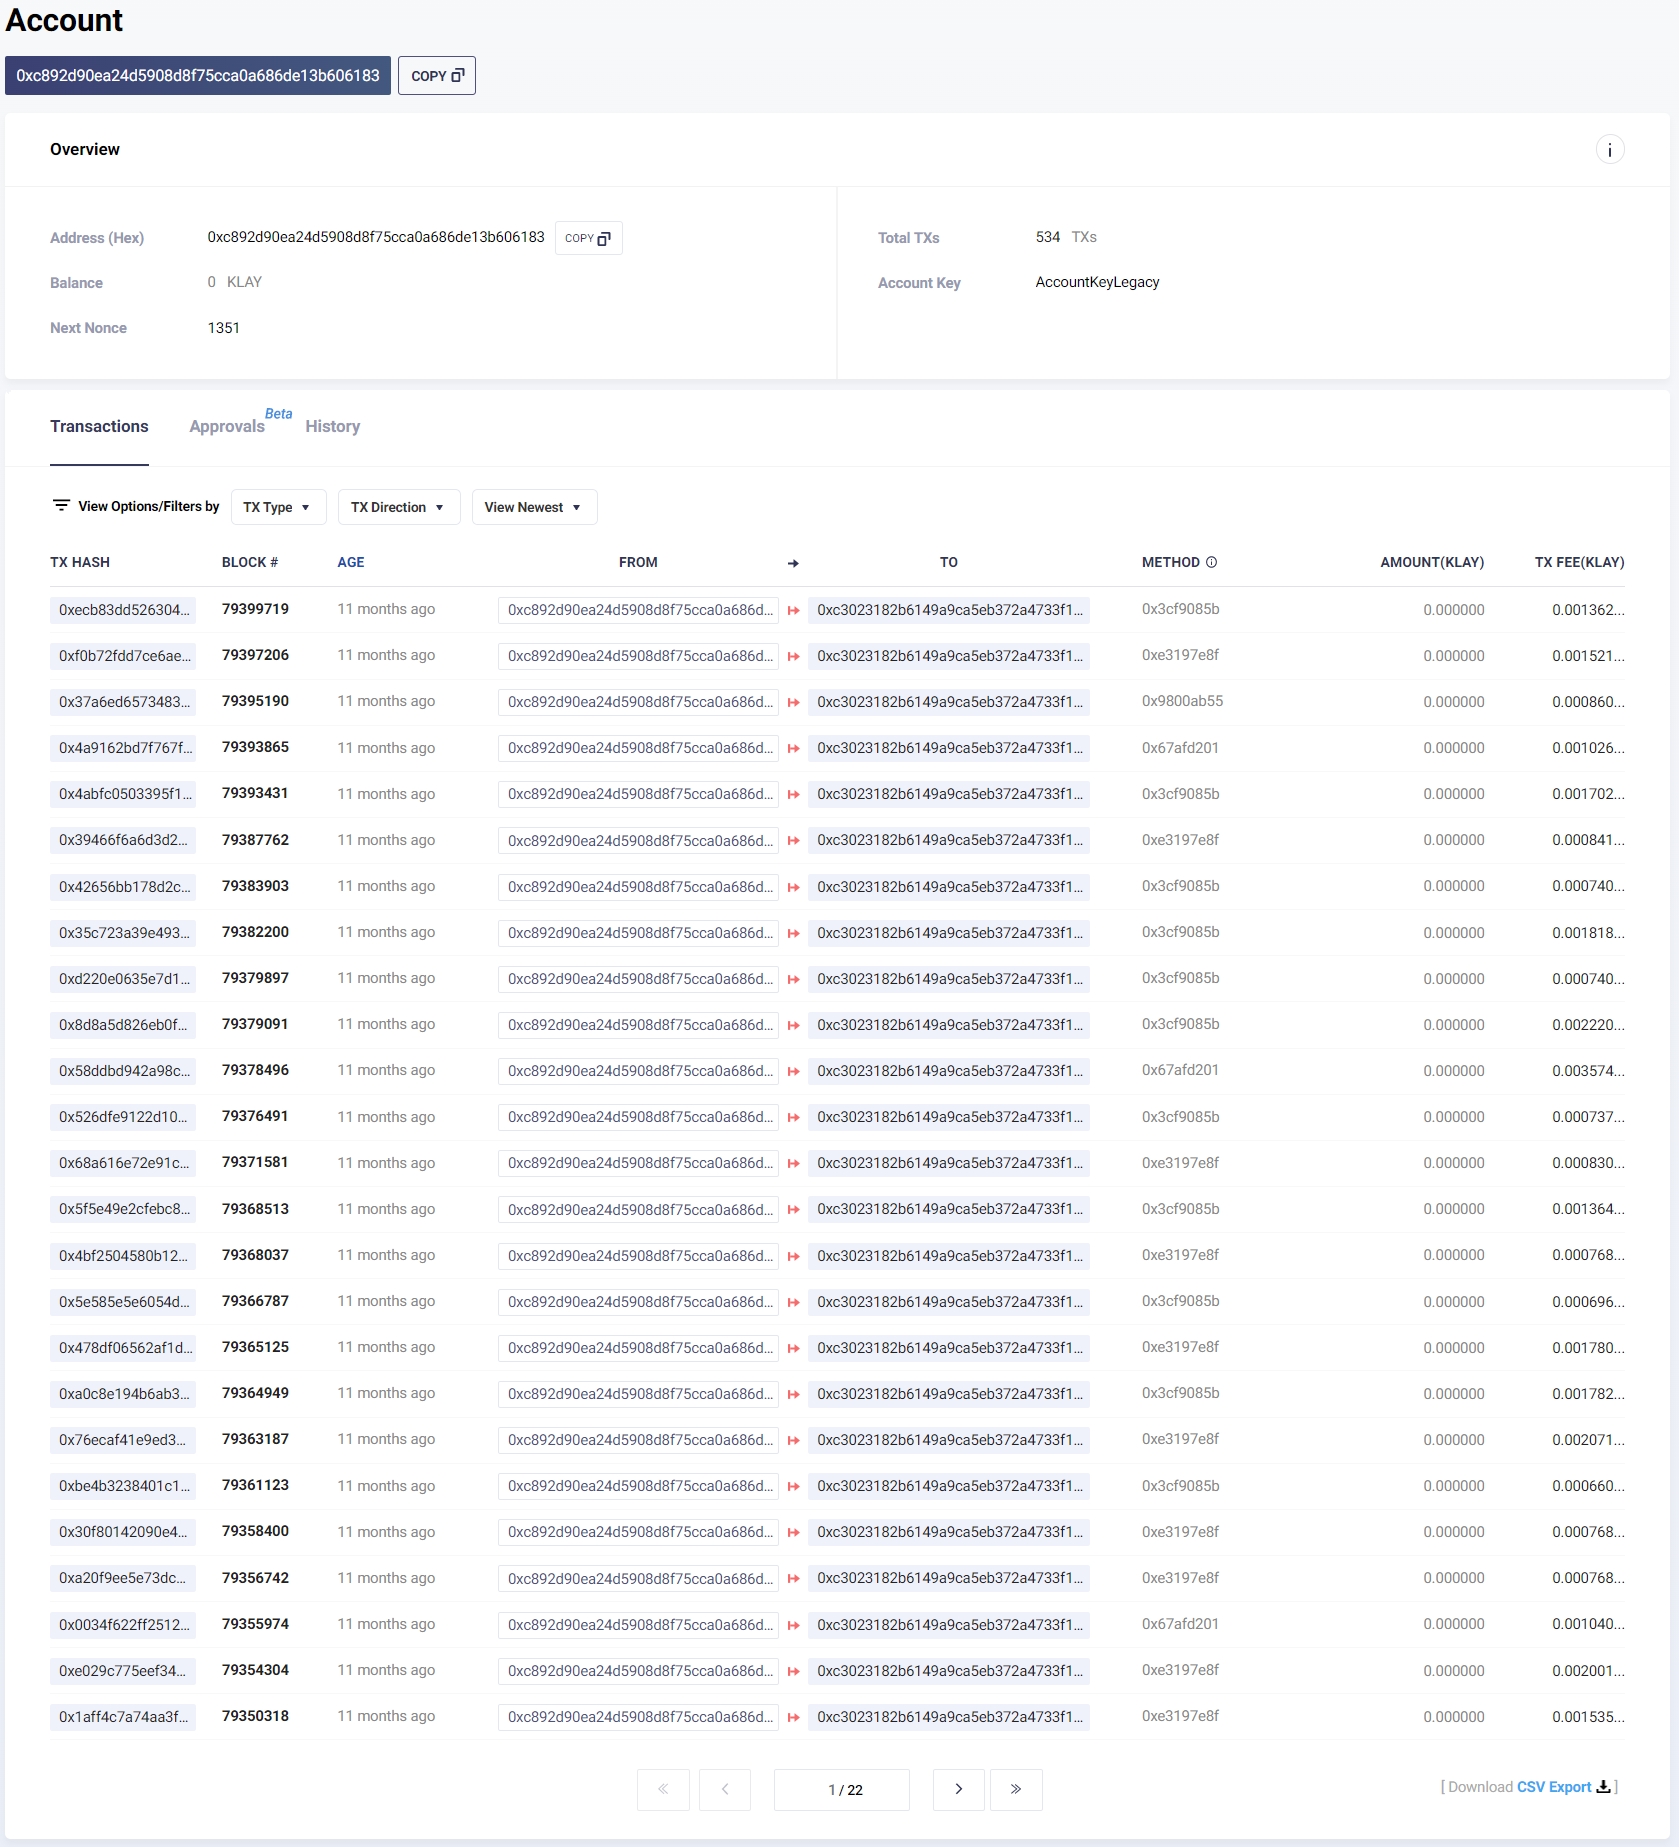Click the CSV download icon
The height and width of the screenshot is (1847, 1679).
[1603, 1787]
